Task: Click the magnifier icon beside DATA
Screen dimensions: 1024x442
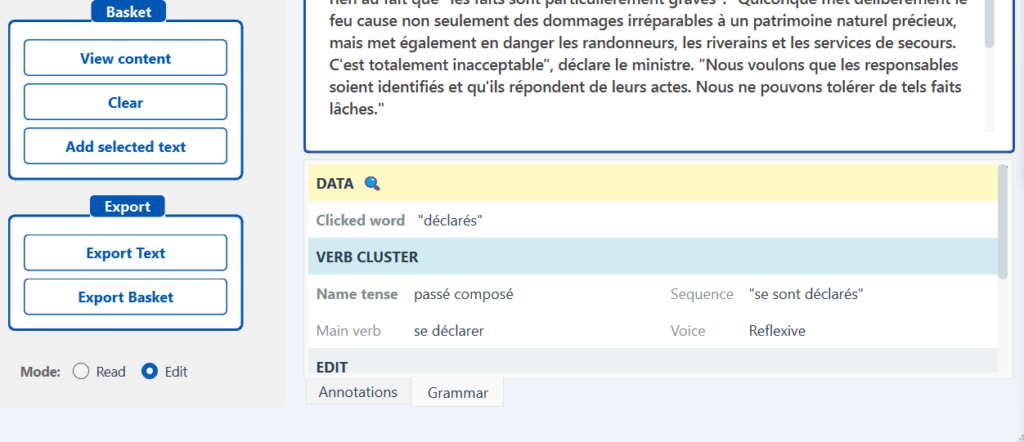Action: [x=372, y=183]
